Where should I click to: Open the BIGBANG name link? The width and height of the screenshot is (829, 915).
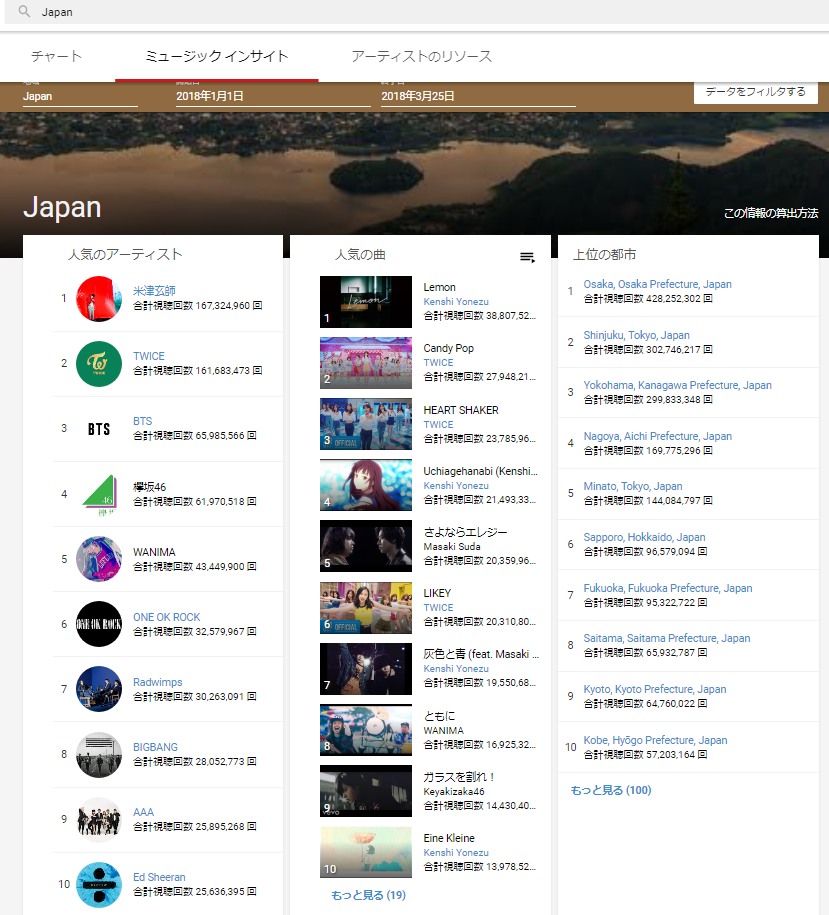pyautogui.click(x=155, y=747)
